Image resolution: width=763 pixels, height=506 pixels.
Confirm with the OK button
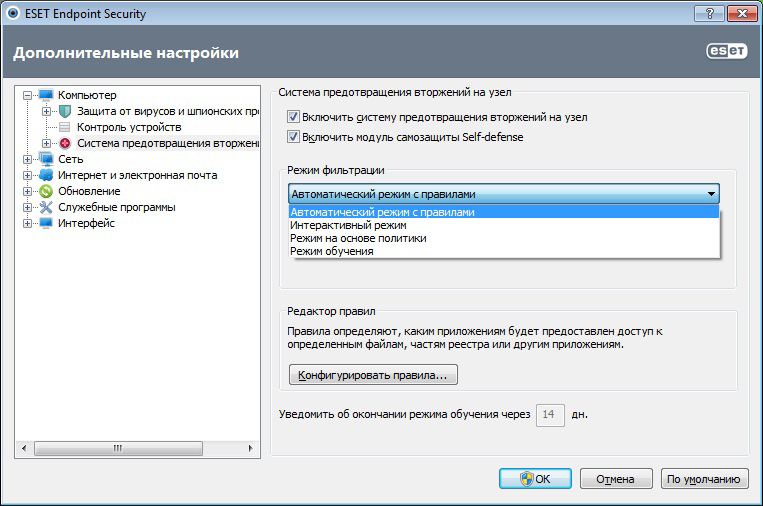click(535, 479)
